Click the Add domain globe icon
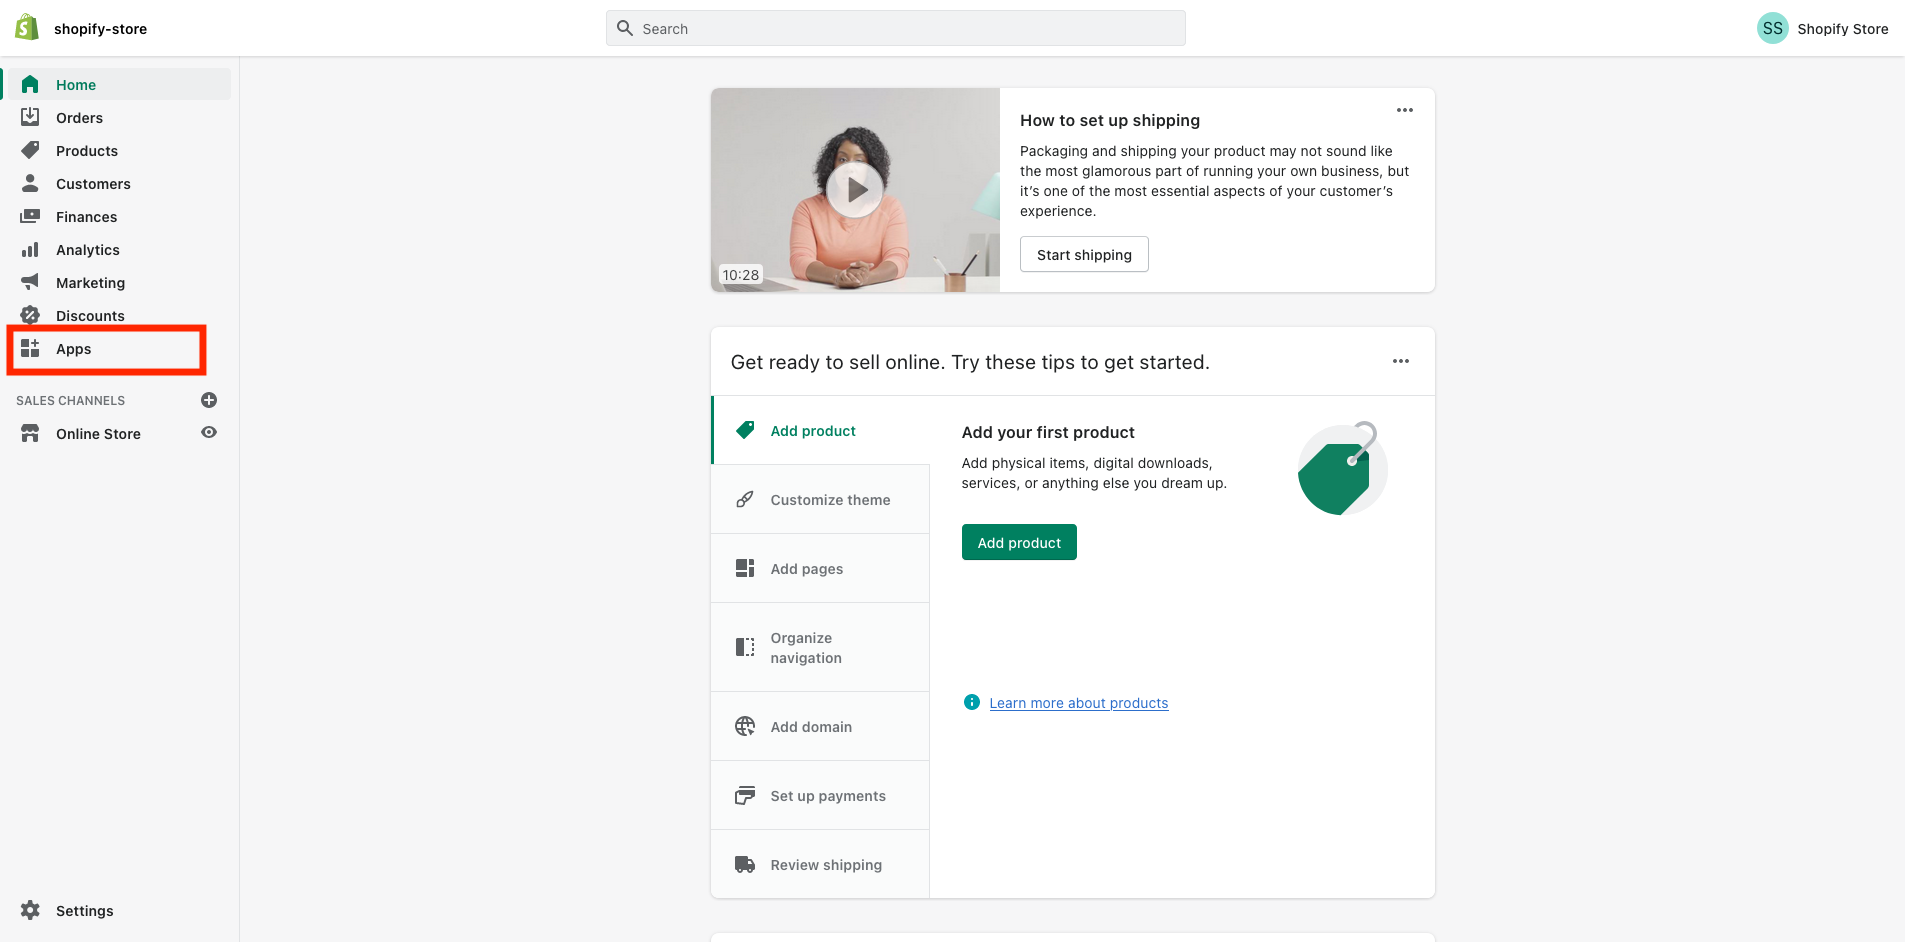 coord(745,726)
